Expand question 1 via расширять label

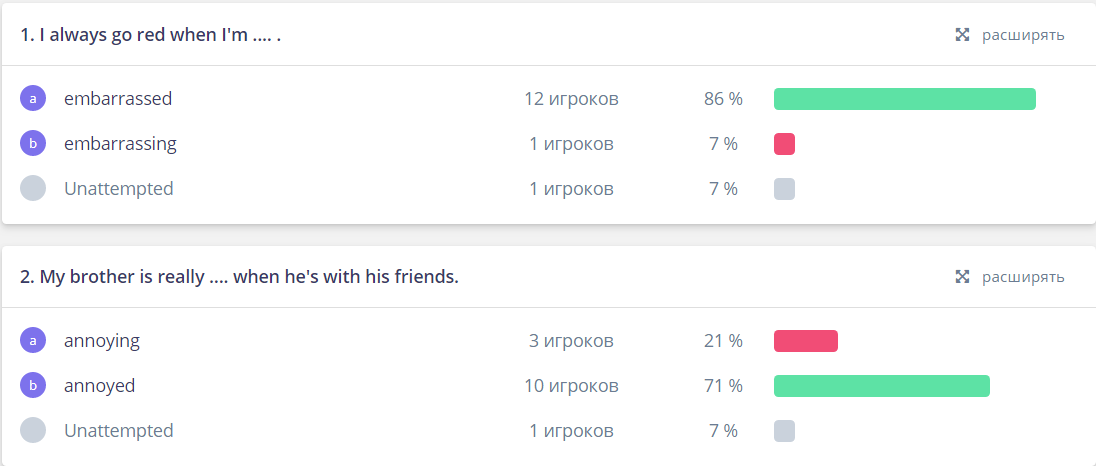pos(1023,35)
